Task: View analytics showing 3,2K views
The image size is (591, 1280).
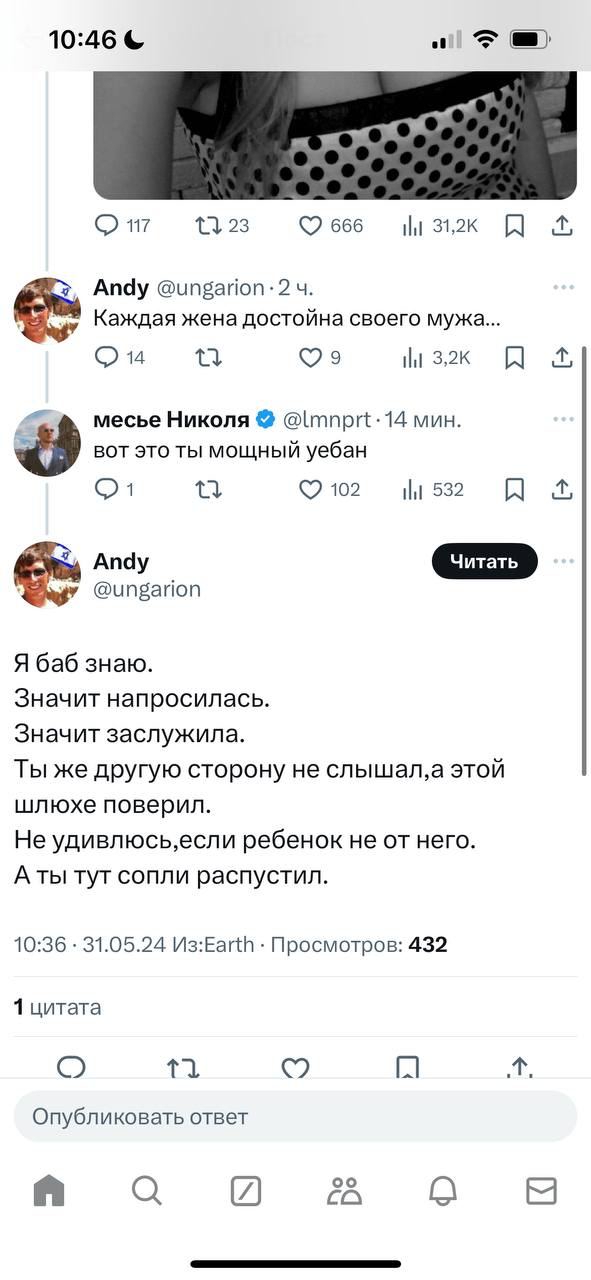Action: point(436,357)
